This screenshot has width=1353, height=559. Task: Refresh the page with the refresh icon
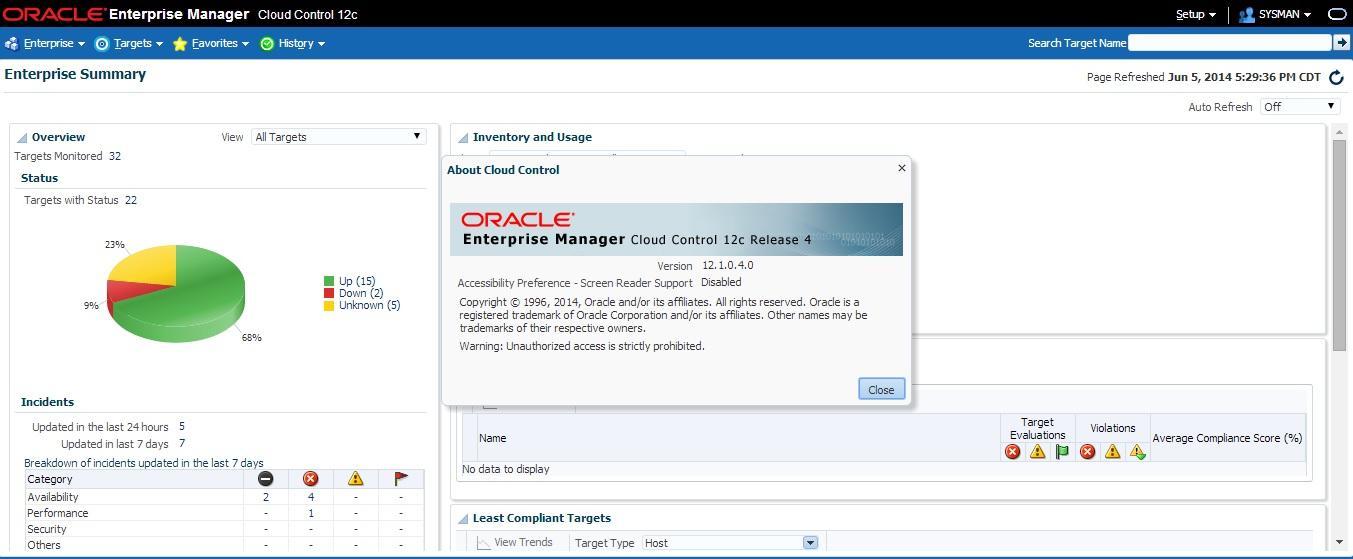point(1336,77)
